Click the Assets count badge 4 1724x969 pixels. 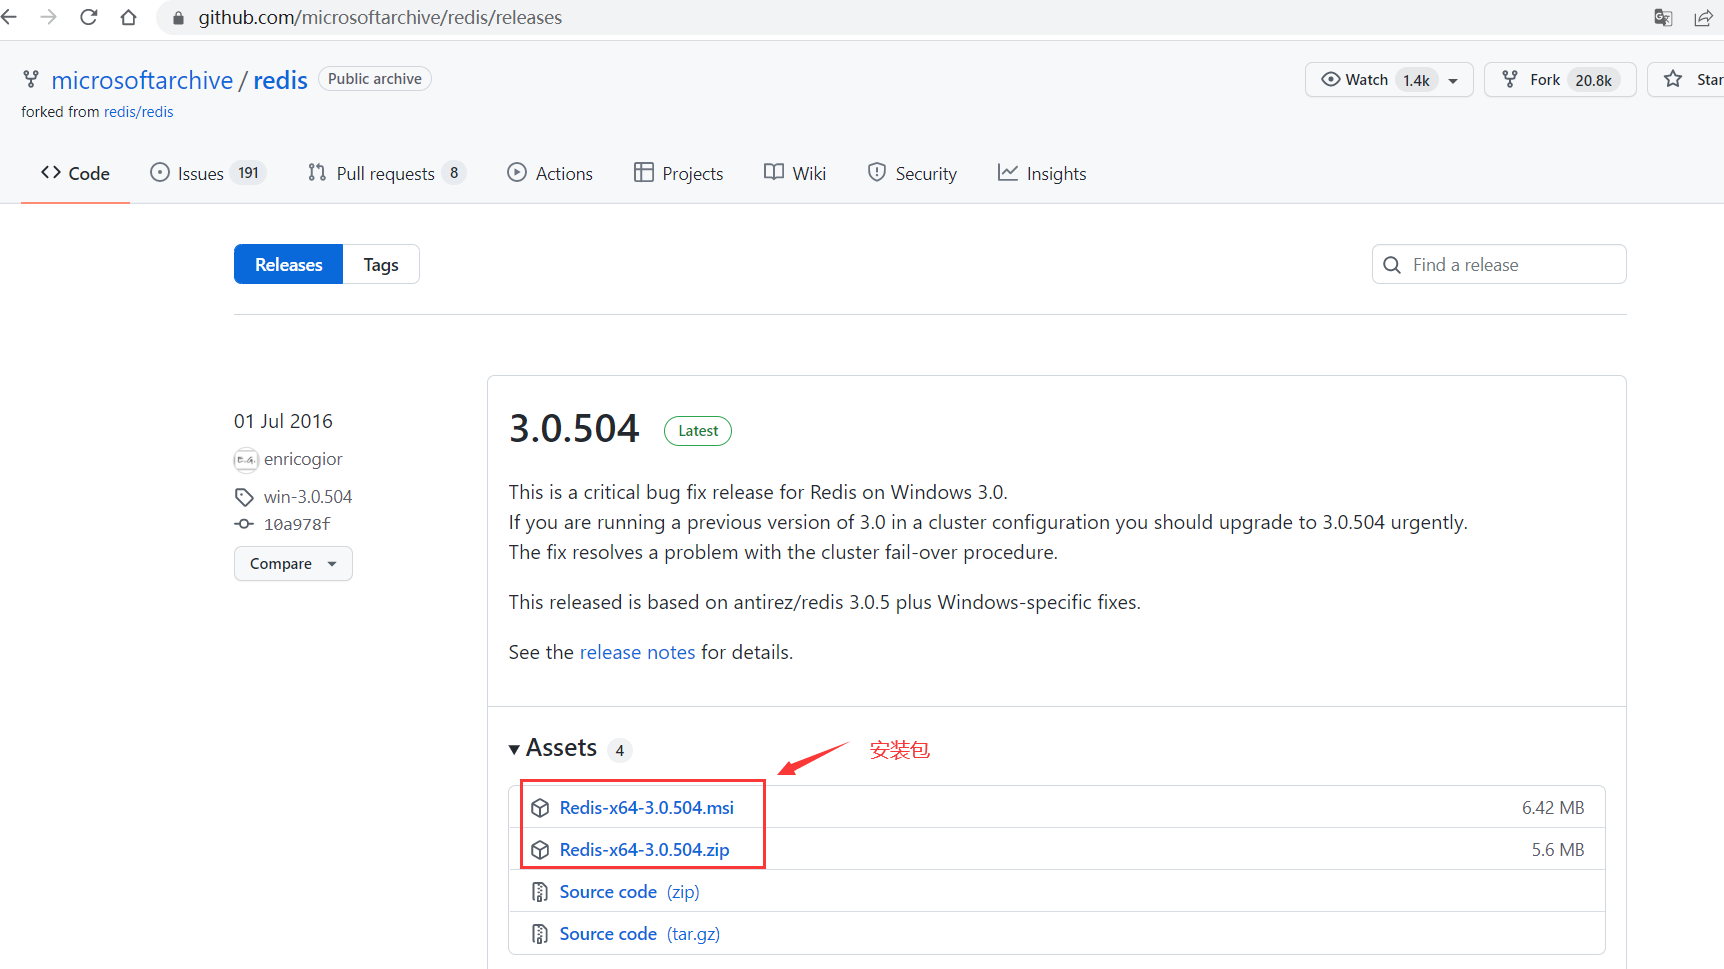tap(620, 750)
